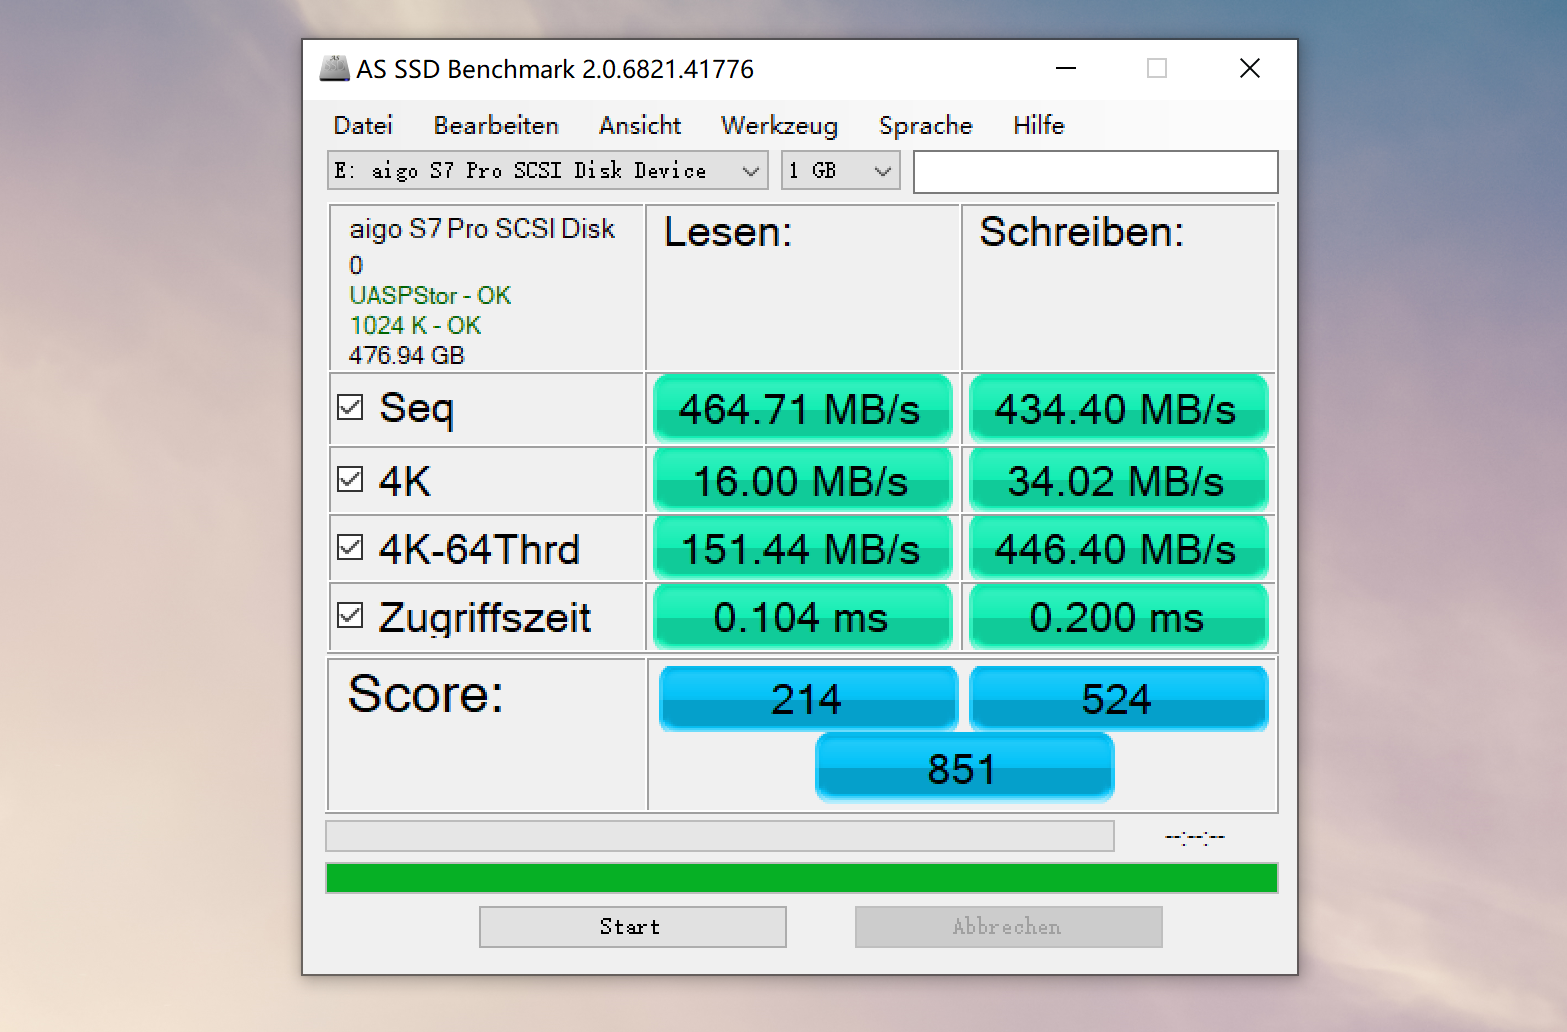Uncheck the Seq test checkbox
Screen dimensions: 1567x1032
(350, 407)
